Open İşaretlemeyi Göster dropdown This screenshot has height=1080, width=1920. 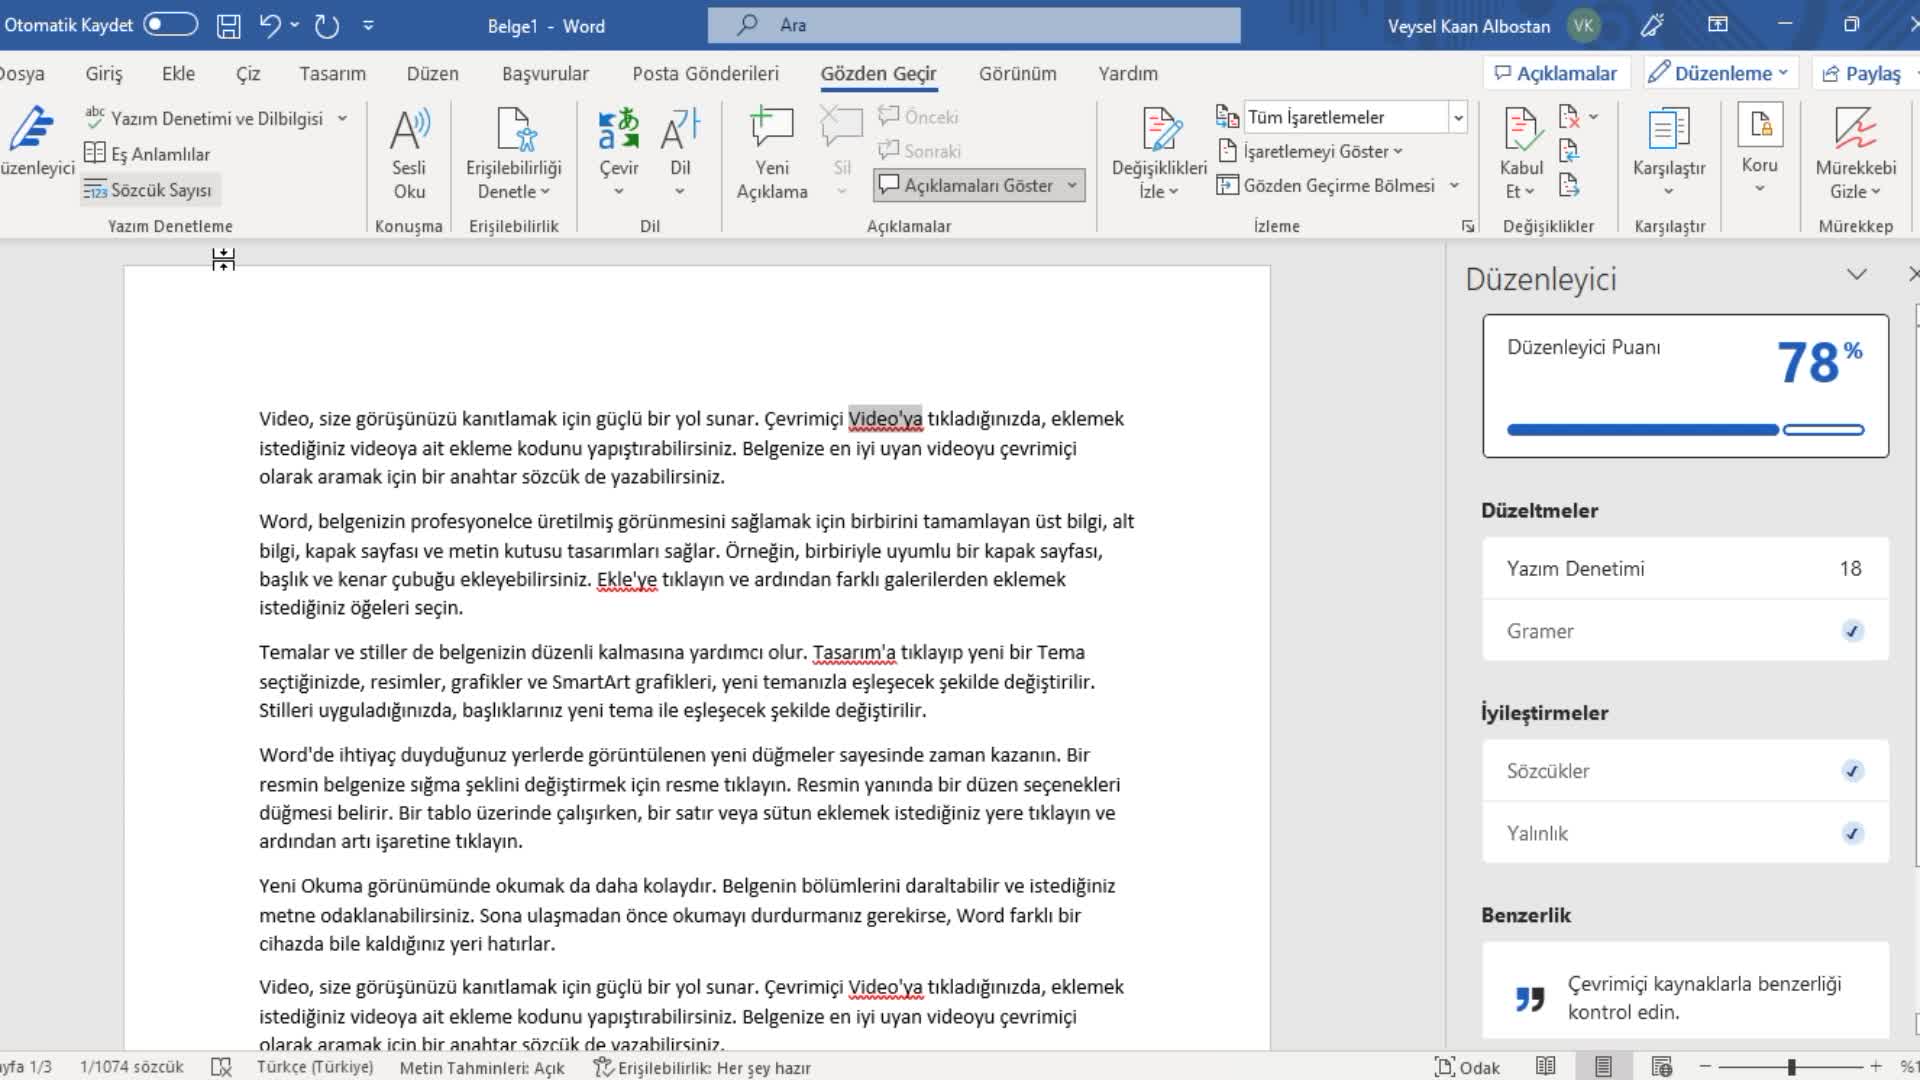(x=1310, y=151)
